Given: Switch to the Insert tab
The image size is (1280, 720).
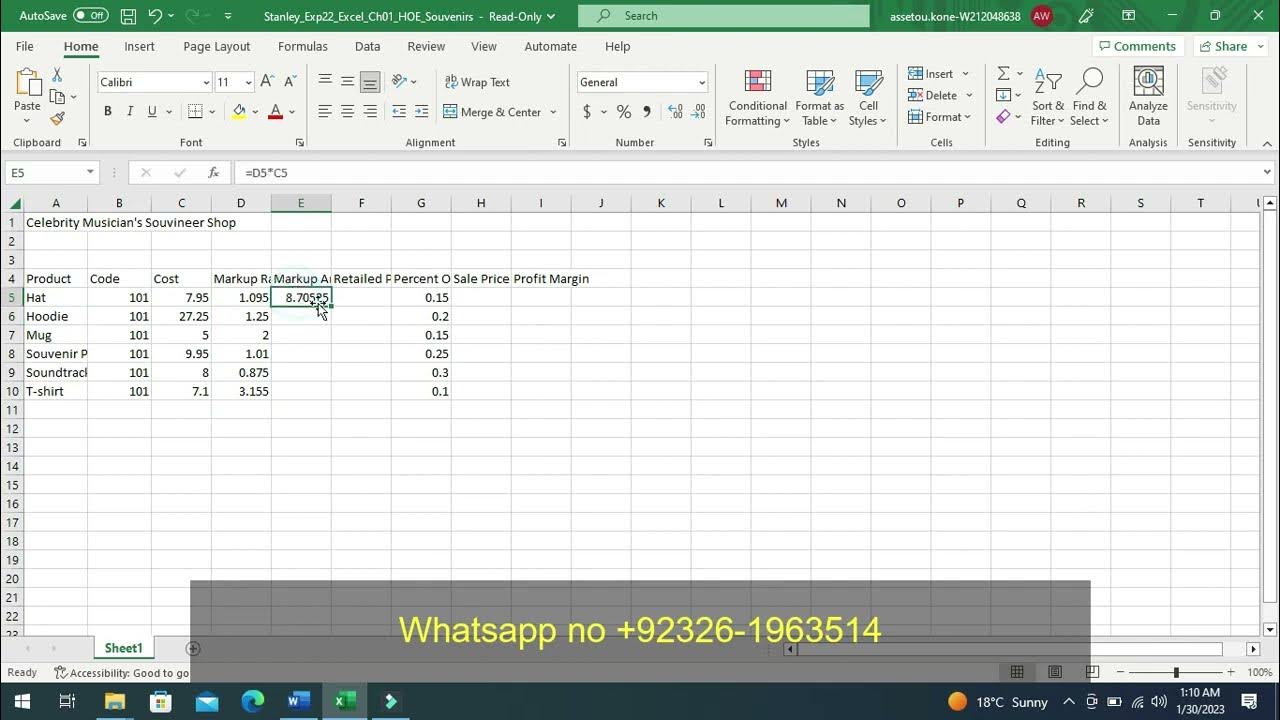Looking at the screenshot, I should pos(139,47).
